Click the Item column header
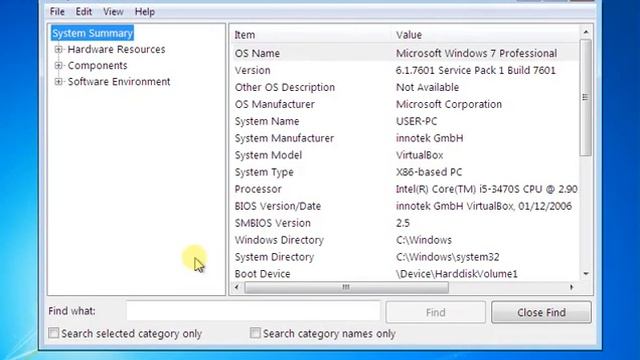 [x=311, y=35]
